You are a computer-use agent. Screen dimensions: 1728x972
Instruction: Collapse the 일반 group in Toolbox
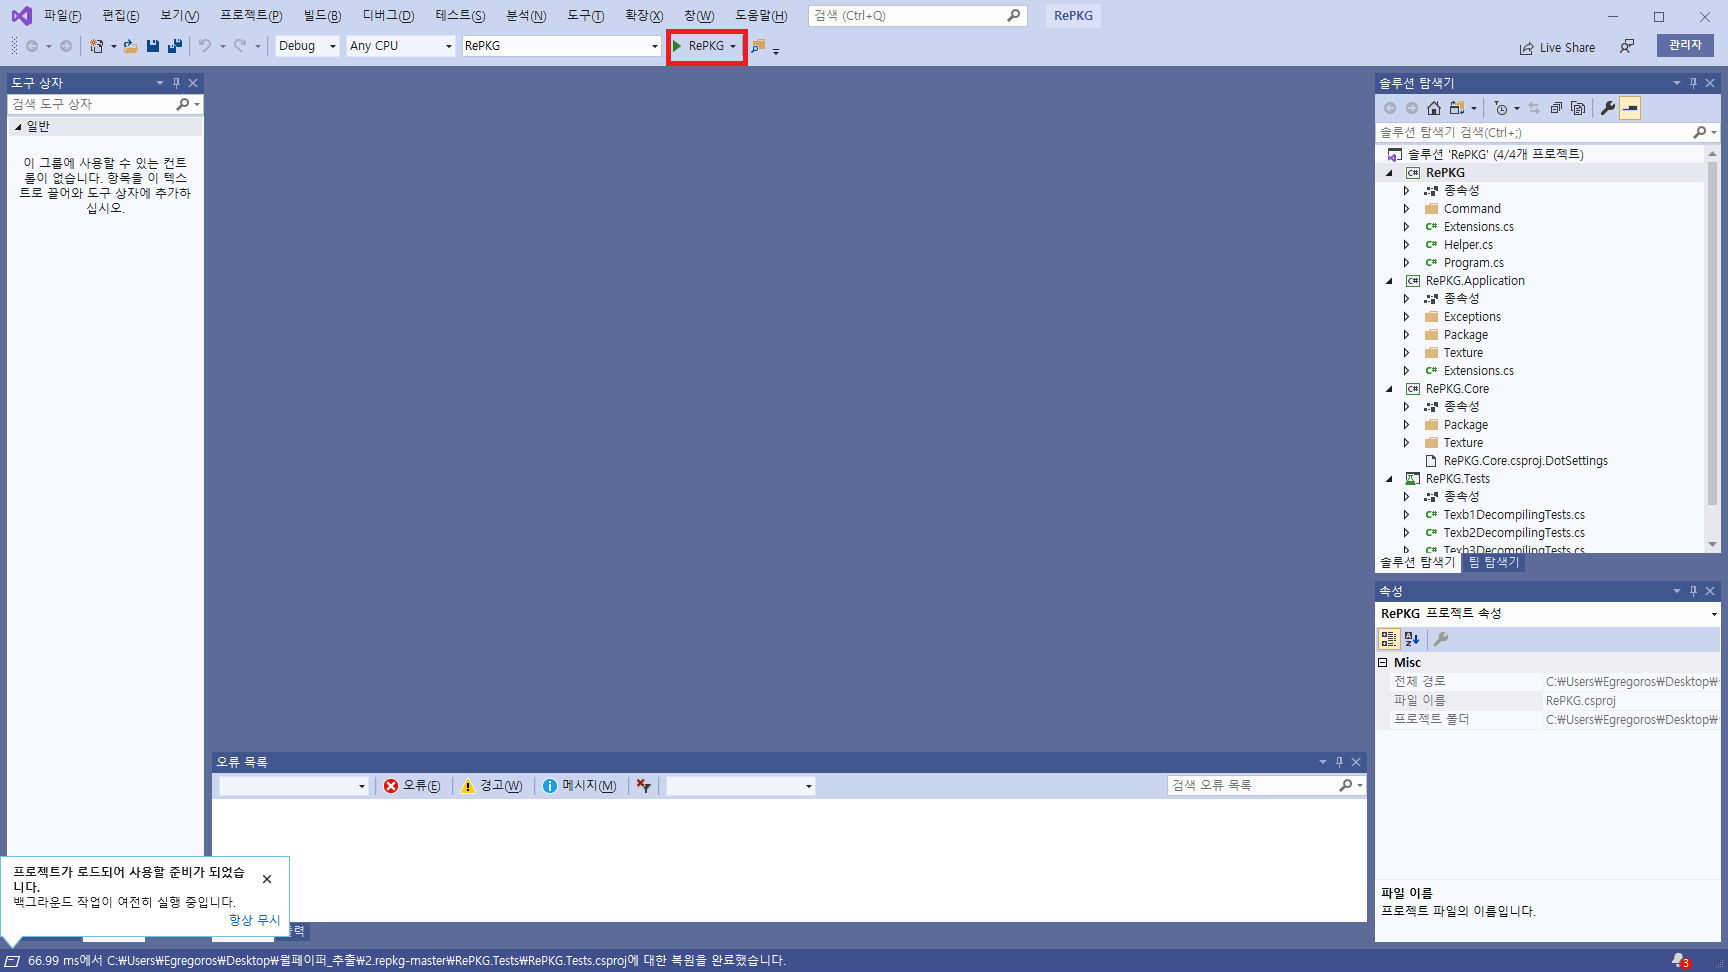(x=18, y=127)
